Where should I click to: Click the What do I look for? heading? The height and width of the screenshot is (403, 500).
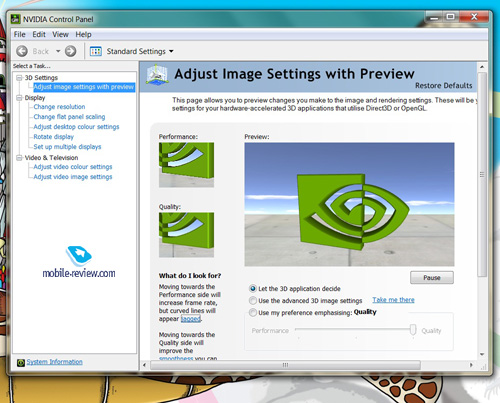click(x=190, y=276)
